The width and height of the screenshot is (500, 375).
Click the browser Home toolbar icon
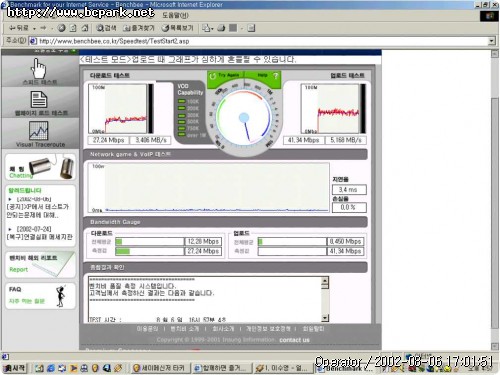[85, 28]
